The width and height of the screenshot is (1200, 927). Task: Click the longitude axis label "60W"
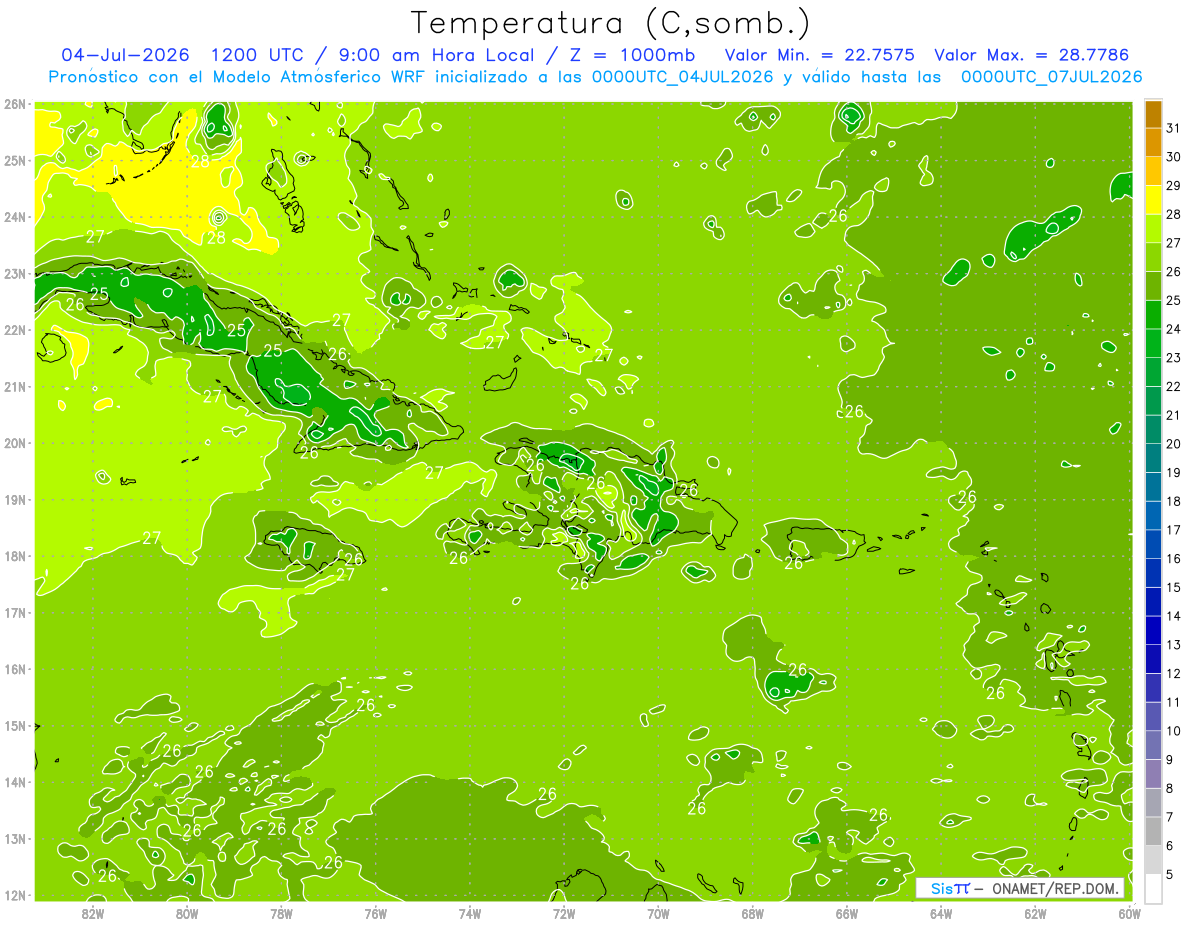pos(1129,912)
